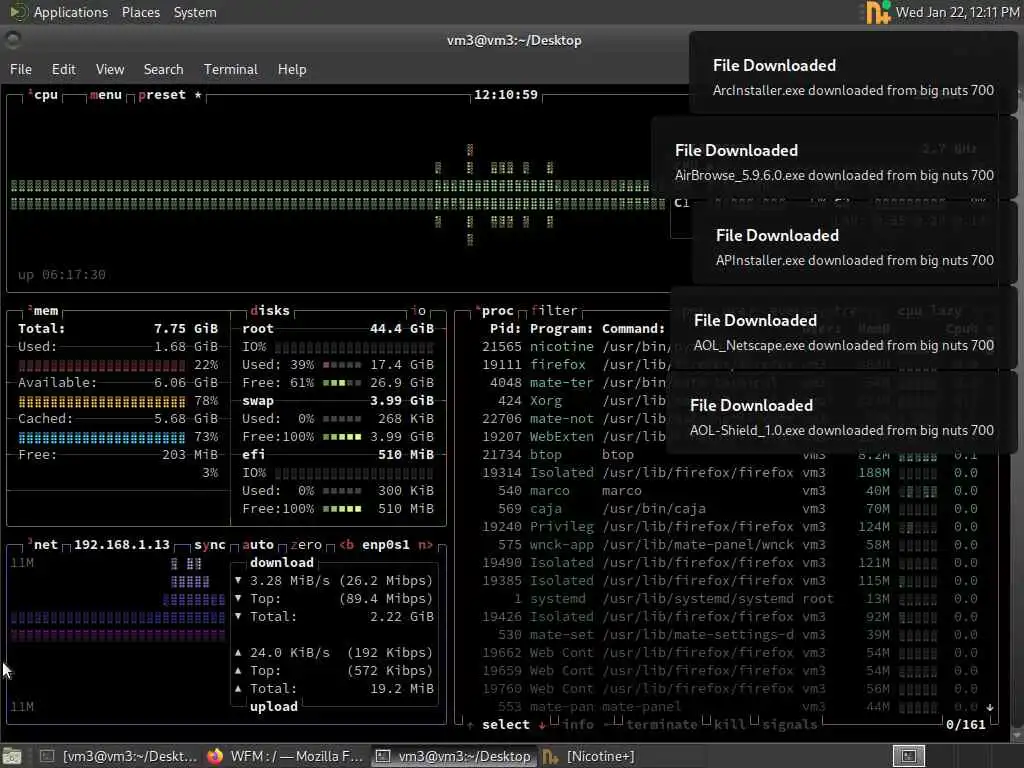Switch to WFM Mozilla Firefox taskbar item

pos(285,756)
